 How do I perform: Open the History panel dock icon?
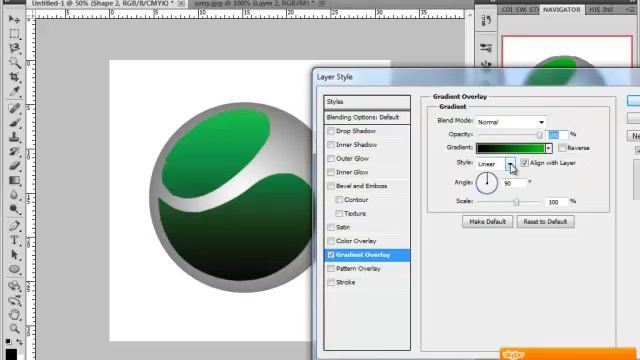[486, 20]
